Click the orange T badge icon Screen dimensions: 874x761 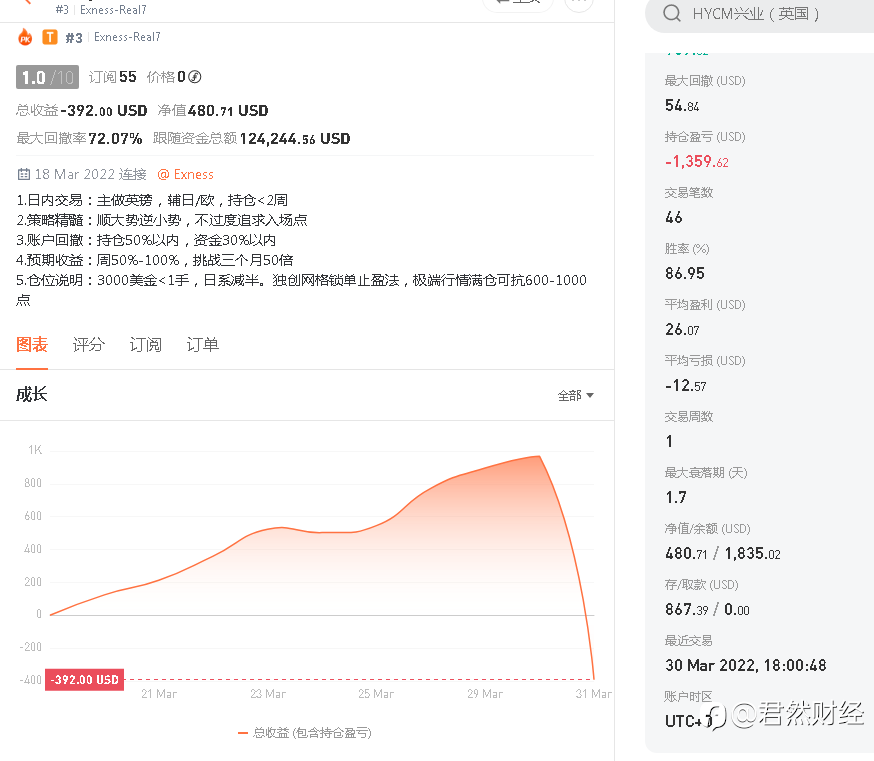[50, 37]
